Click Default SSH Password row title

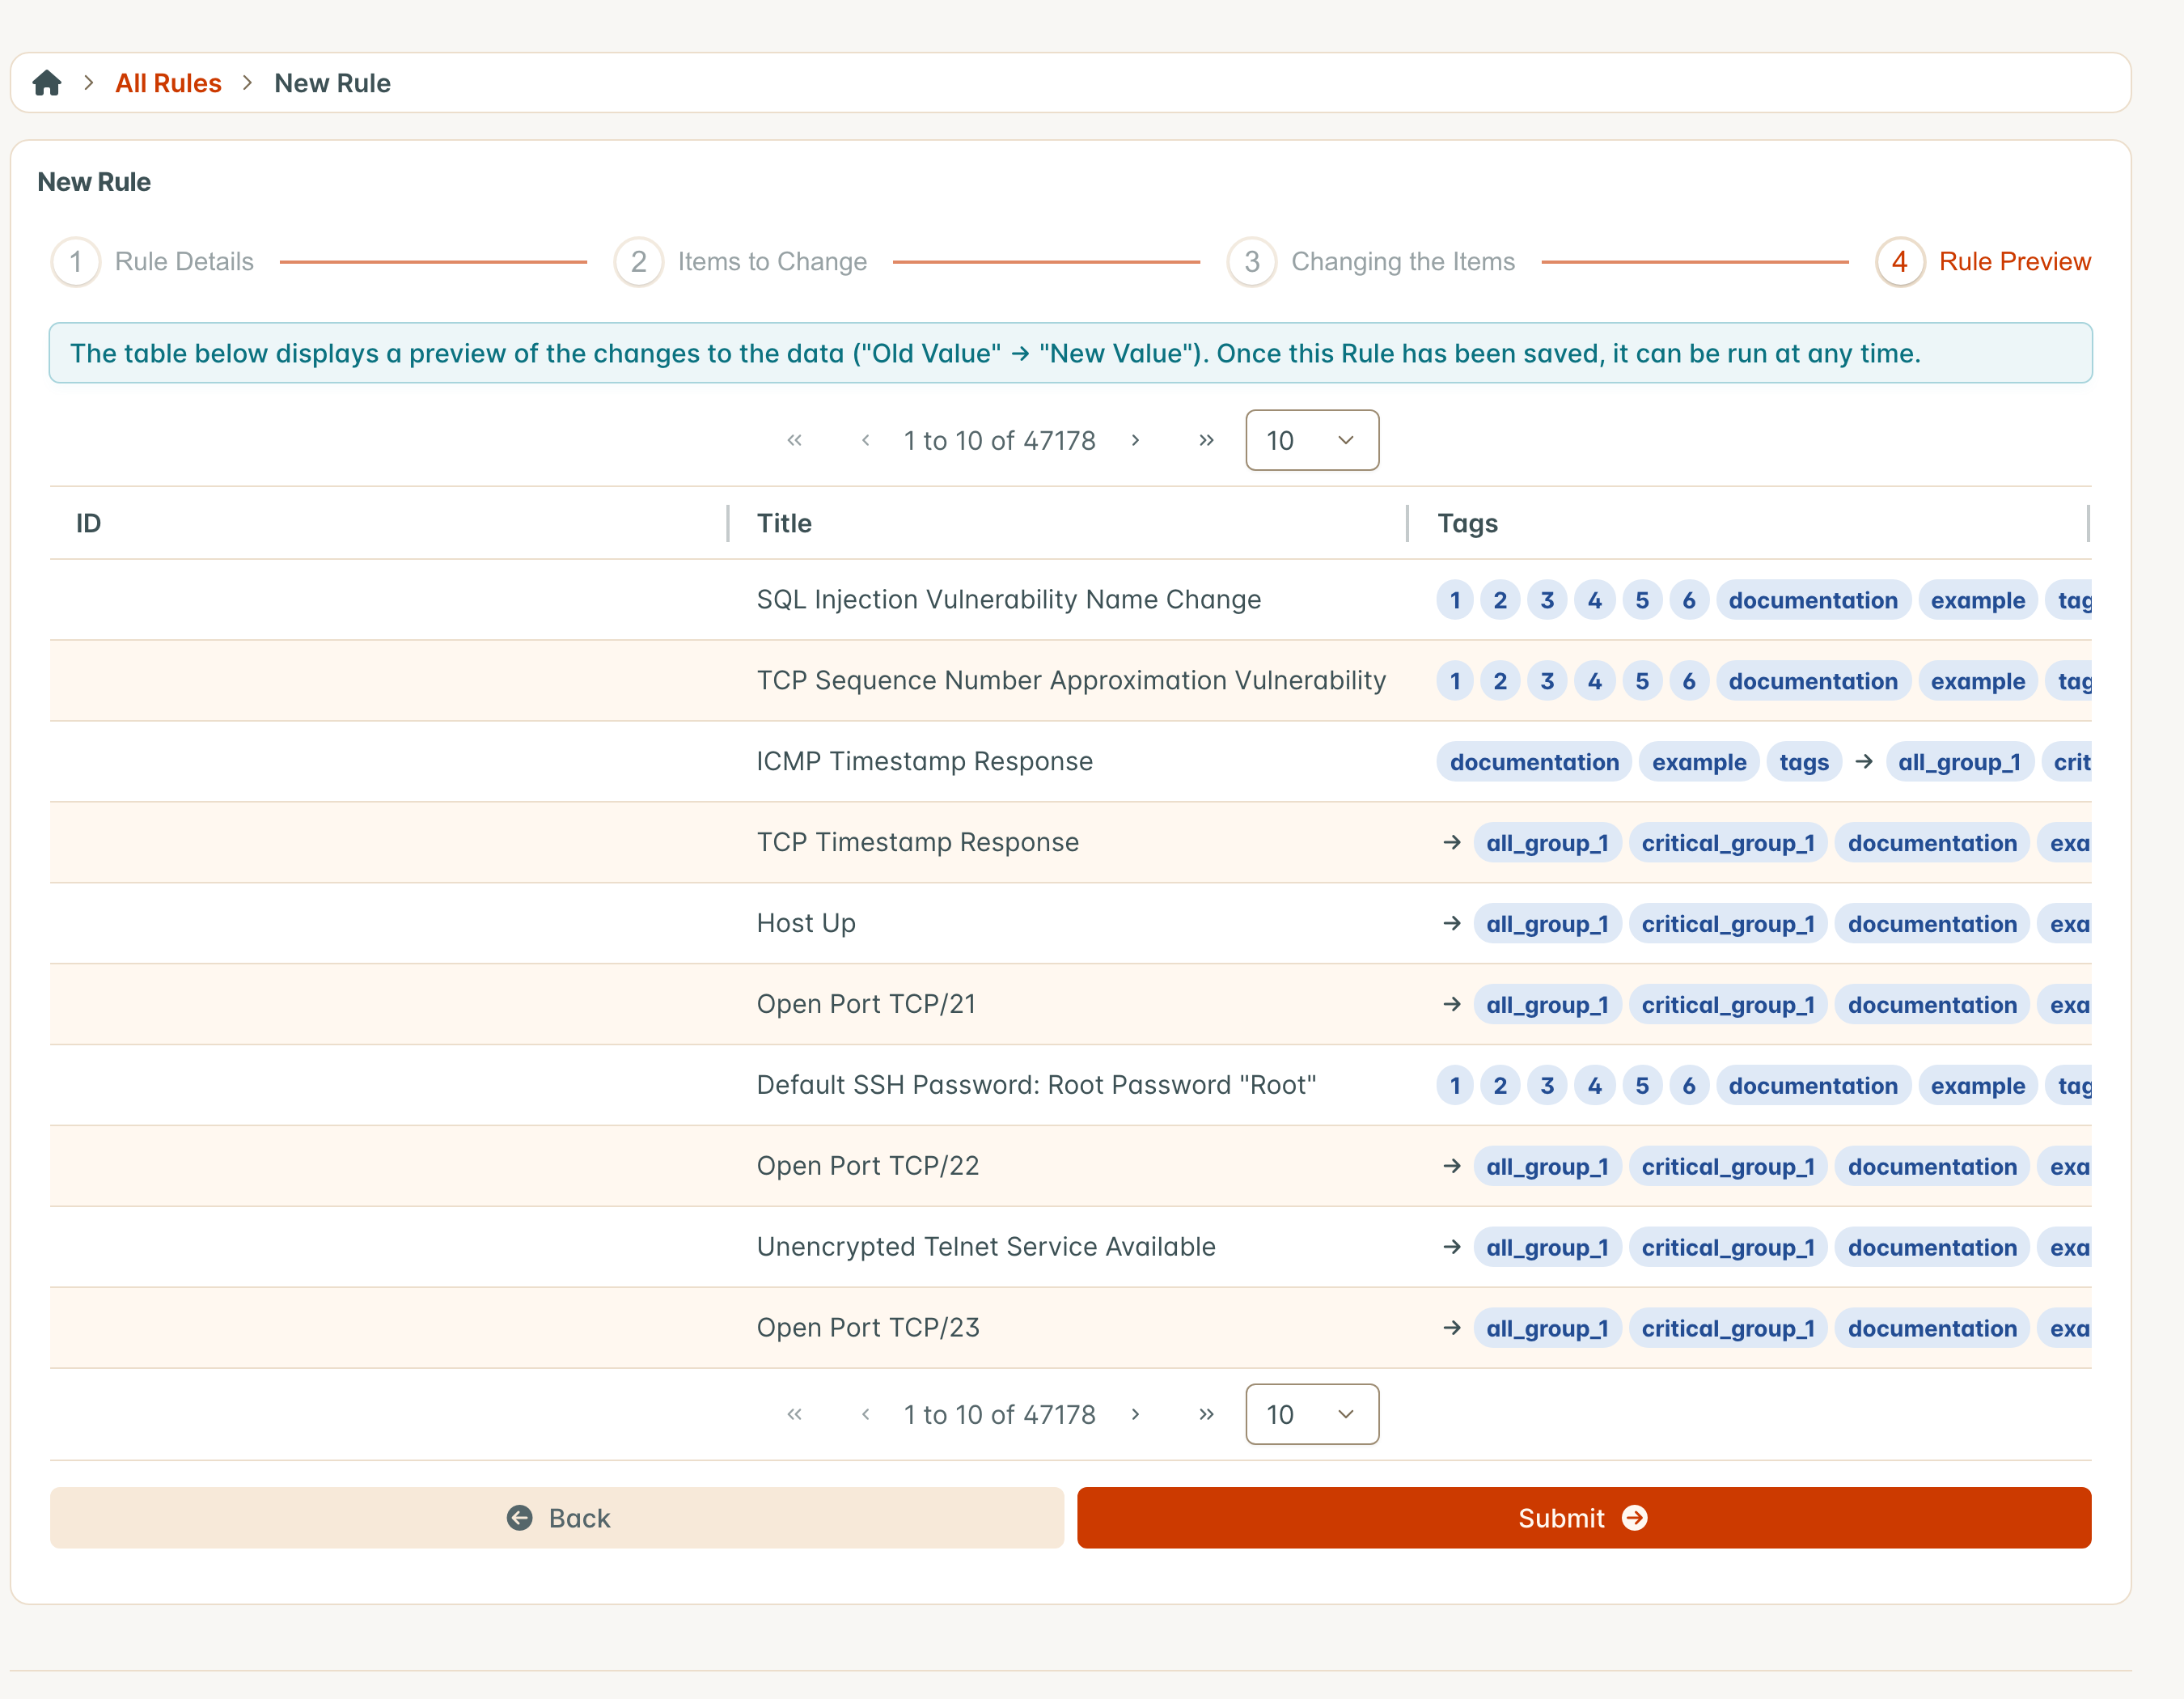[x=1036, y=1085]
